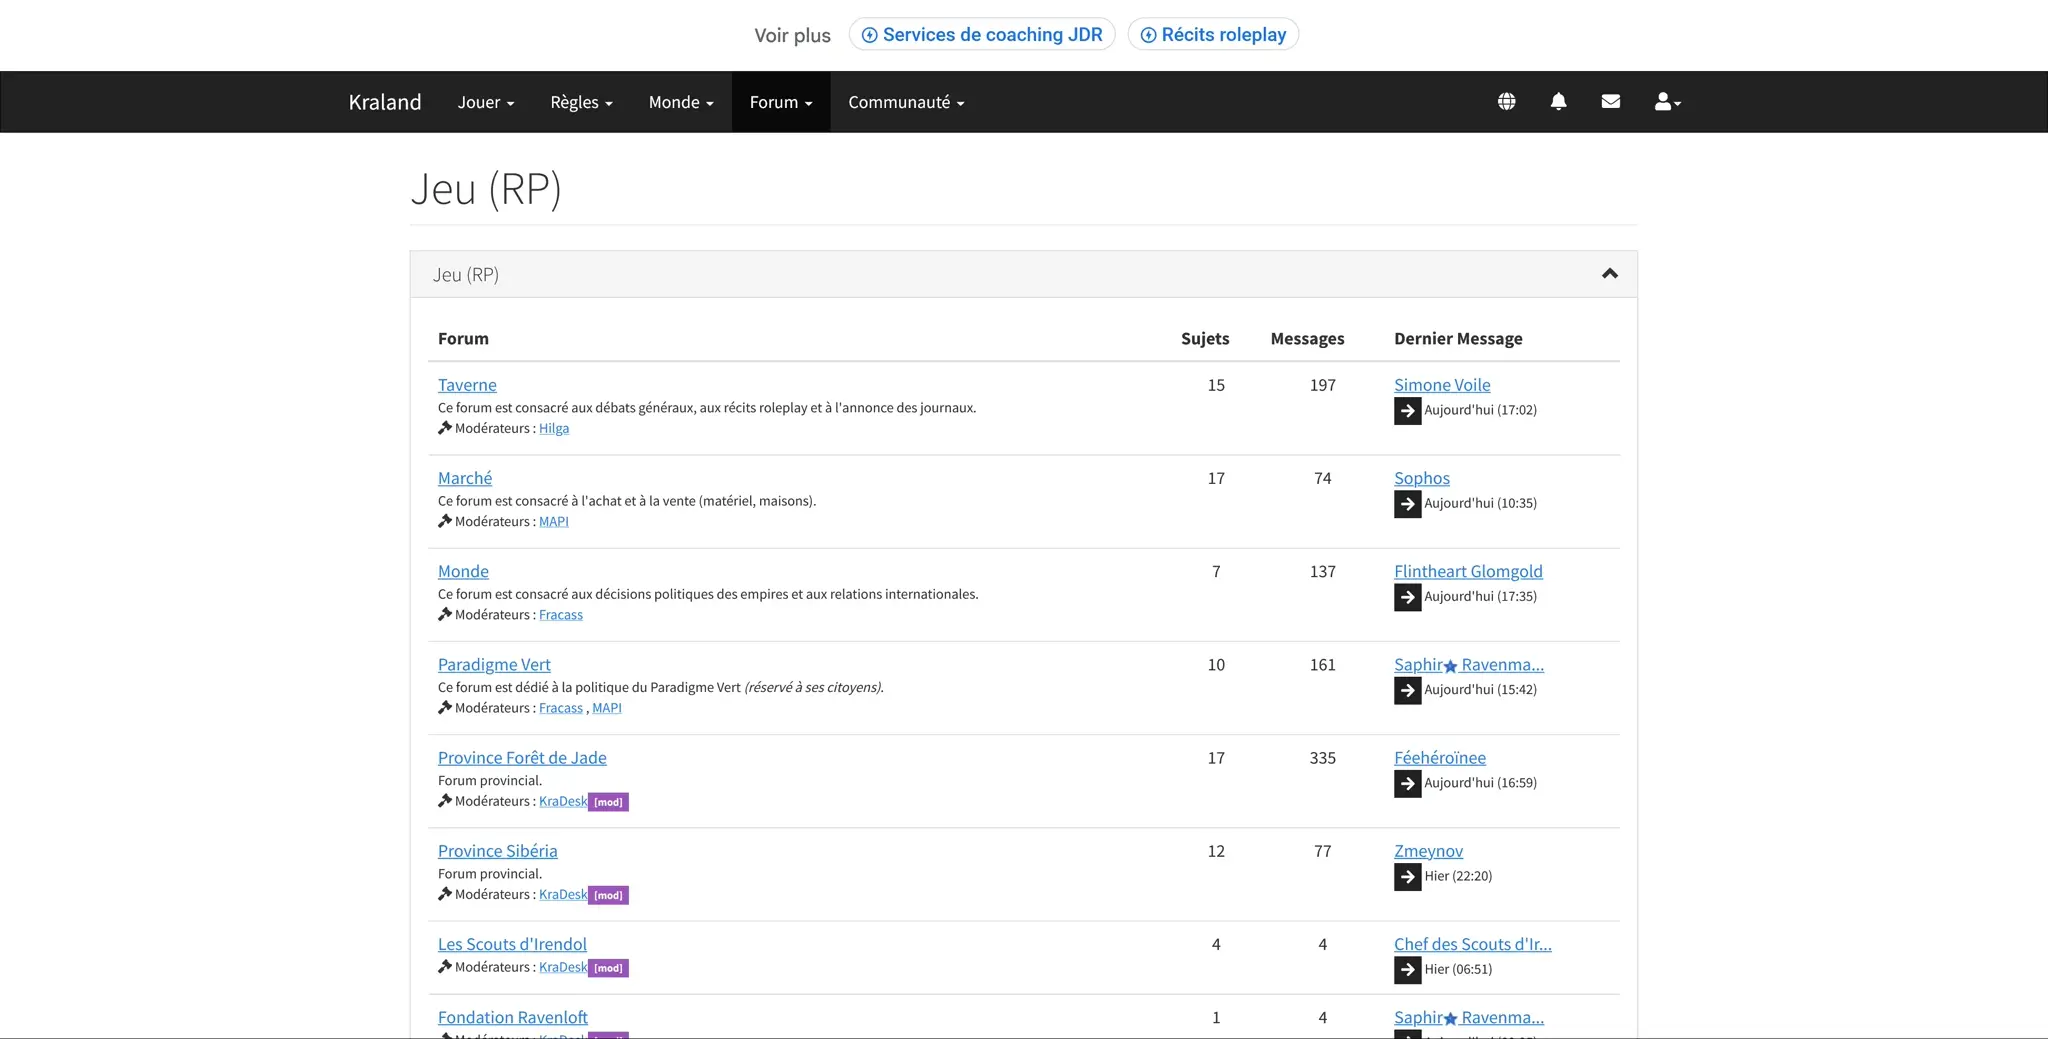2048x1039 pixels.
Task: Collapse the Jeu (RP) panel
Action: coord(1609,274)
